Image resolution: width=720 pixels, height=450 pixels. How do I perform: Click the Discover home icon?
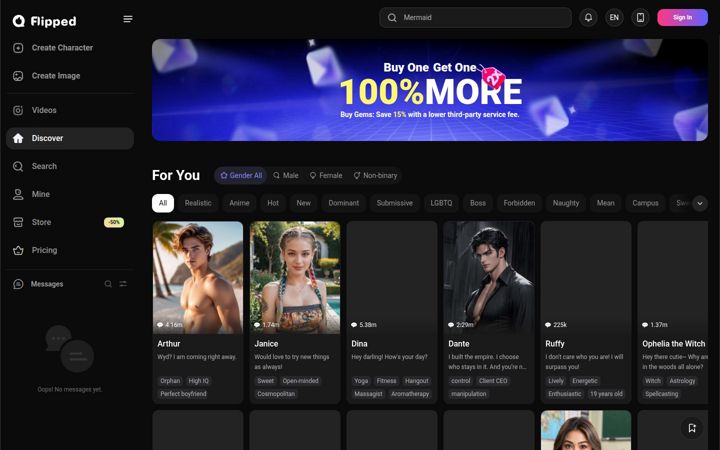(x=18, y=138)
